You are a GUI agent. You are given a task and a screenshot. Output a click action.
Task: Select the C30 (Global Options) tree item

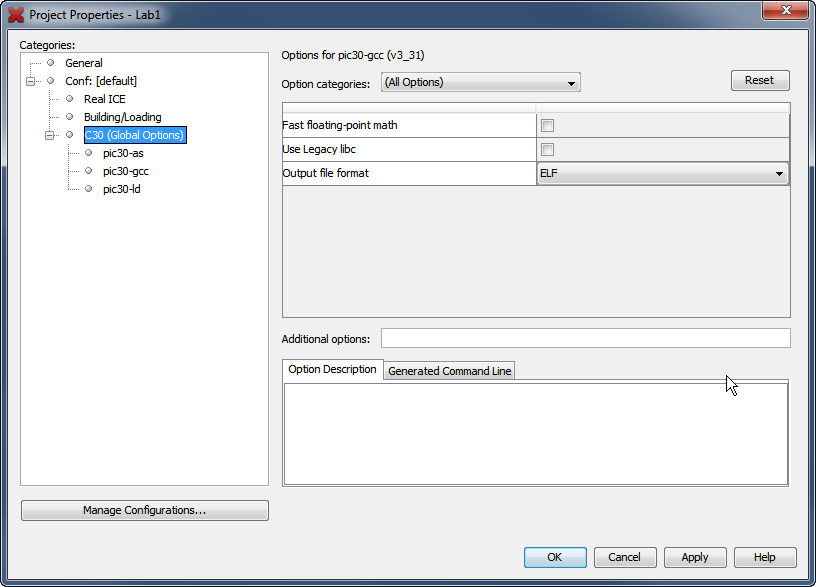137,135
